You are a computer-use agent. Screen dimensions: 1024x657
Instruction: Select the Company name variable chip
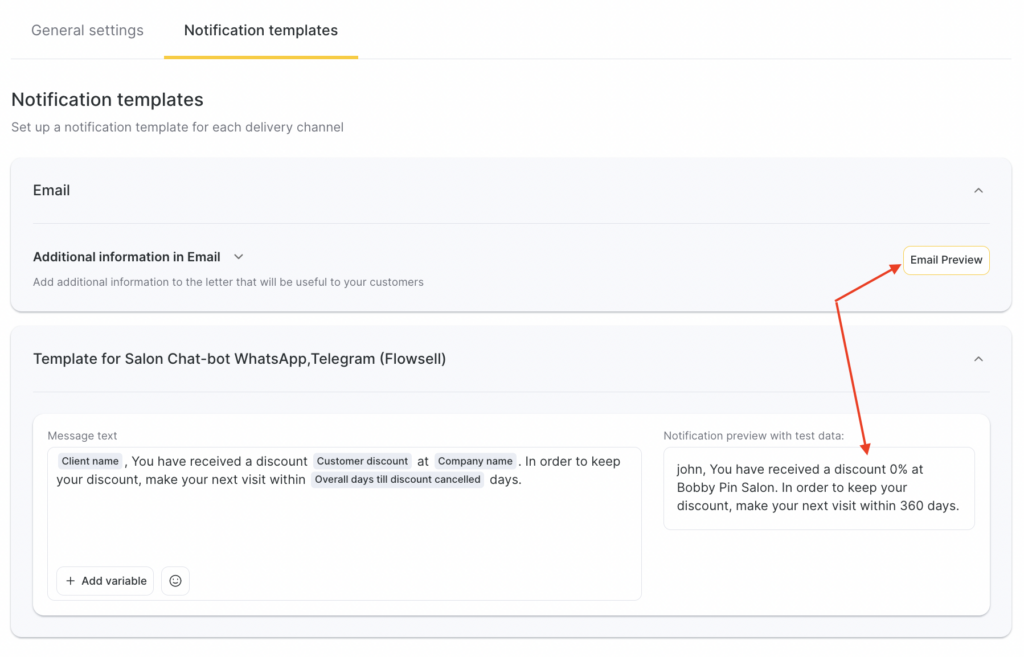475,461
